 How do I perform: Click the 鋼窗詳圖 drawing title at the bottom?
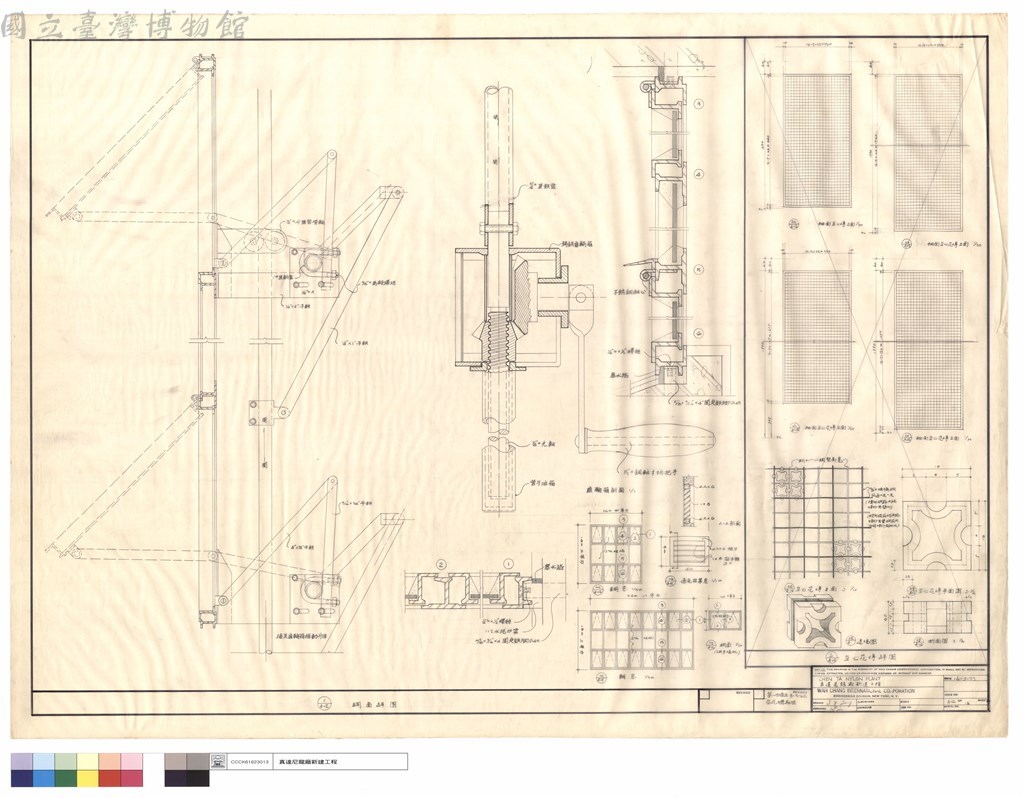coord(374,705)
